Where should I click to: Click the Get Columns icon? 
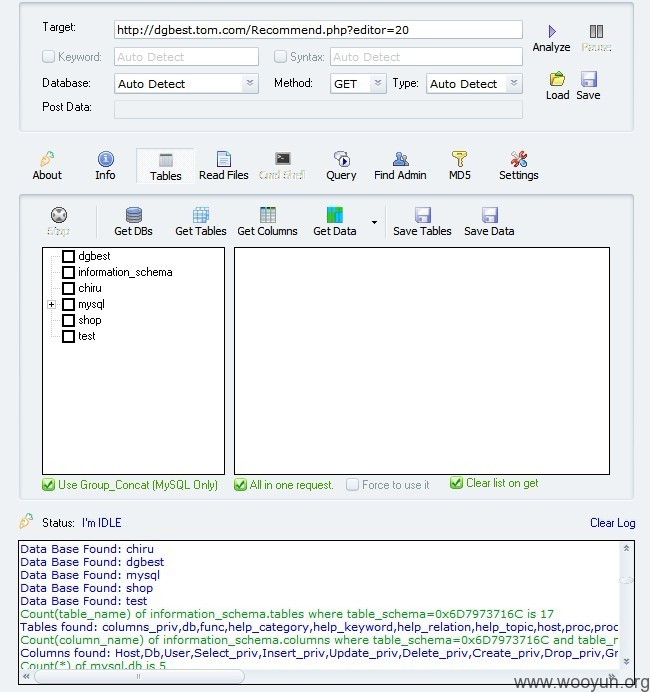tap(268, 215)
